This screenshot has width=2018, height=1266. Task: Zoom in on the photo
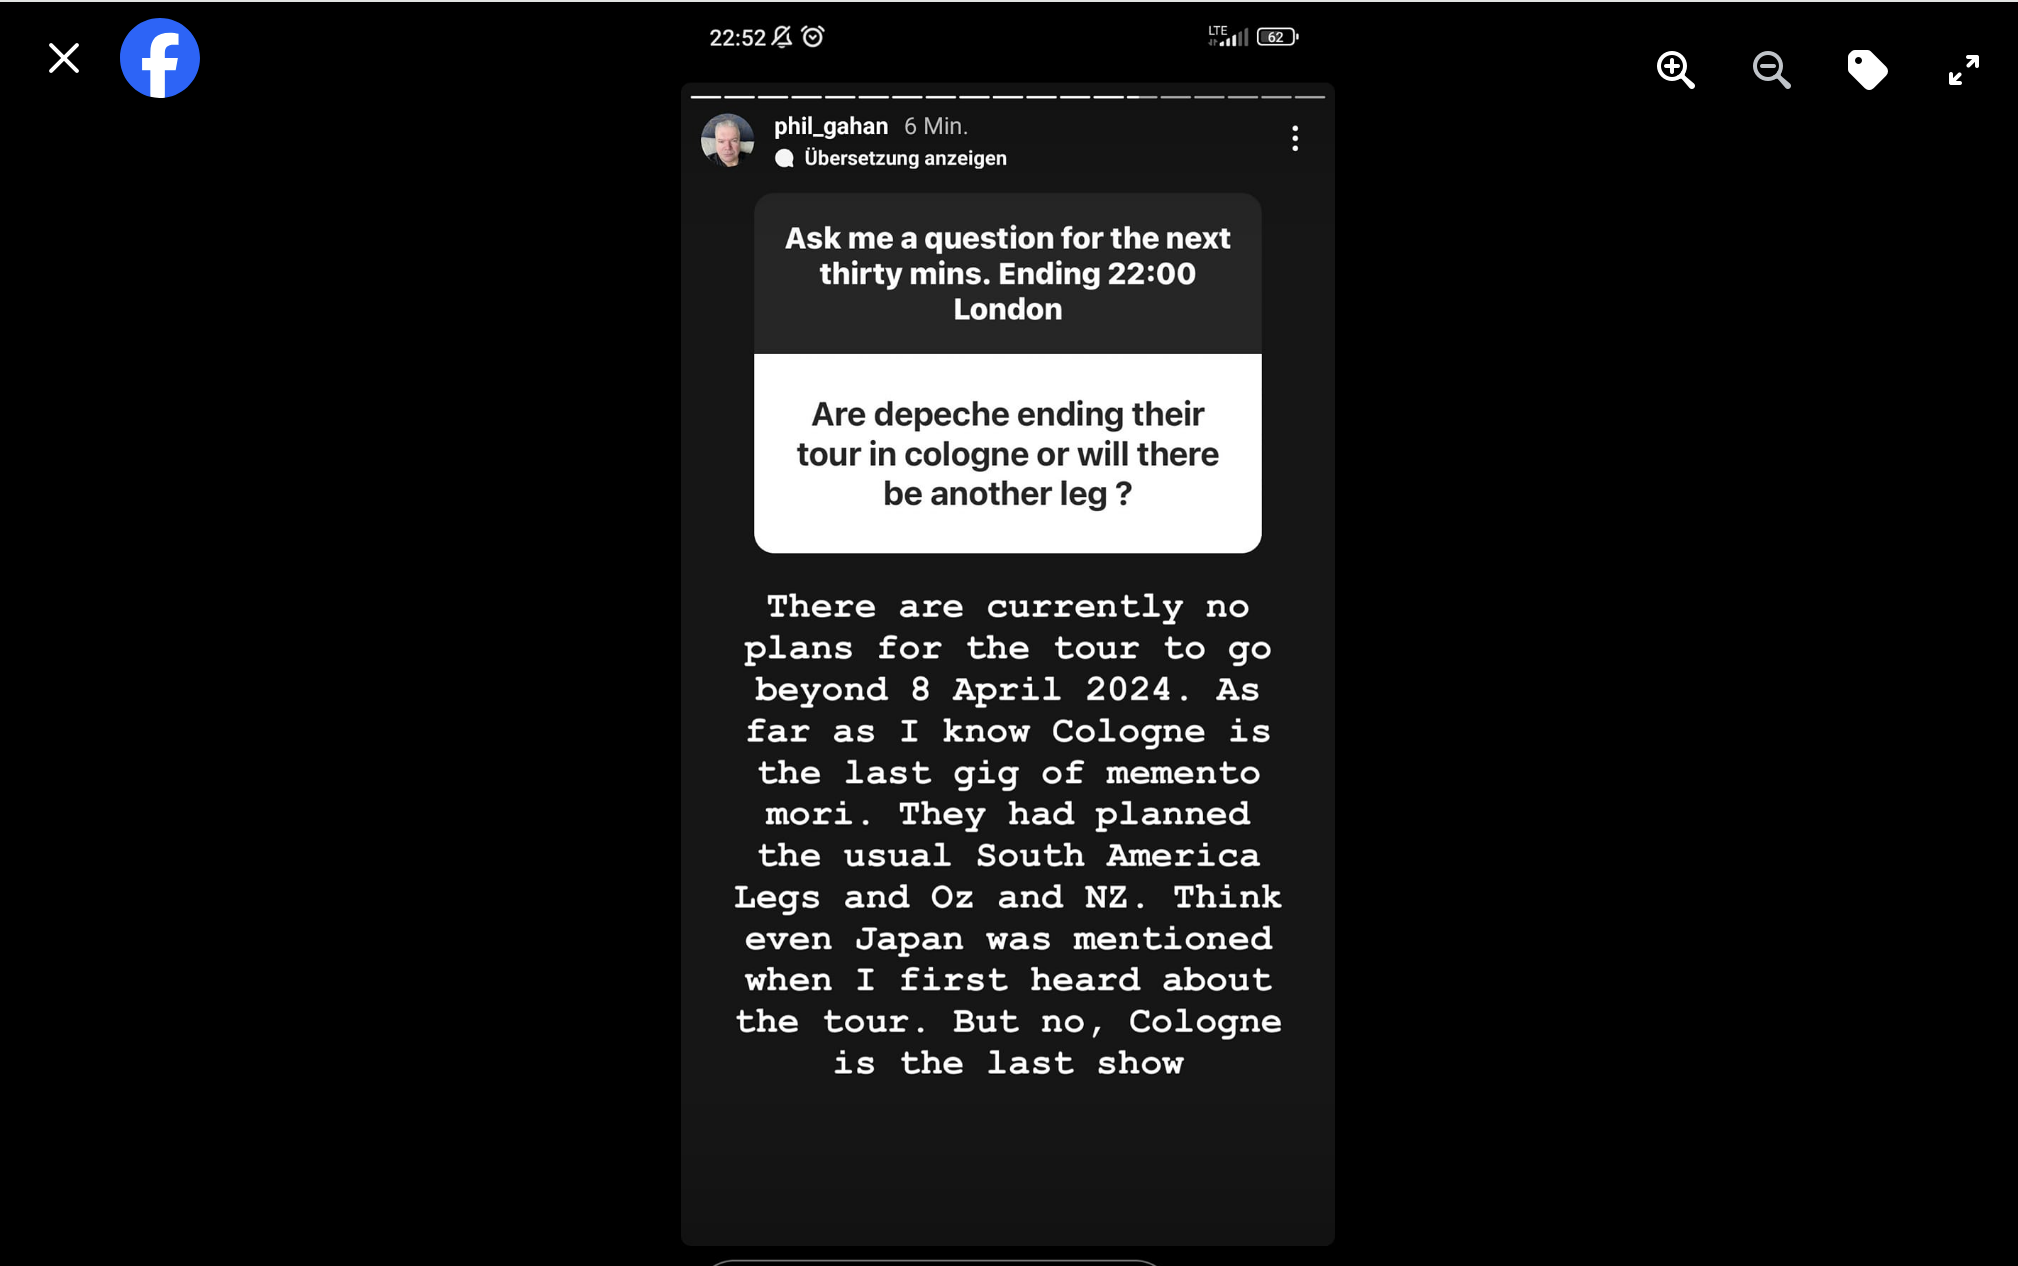click(1675, 70)
